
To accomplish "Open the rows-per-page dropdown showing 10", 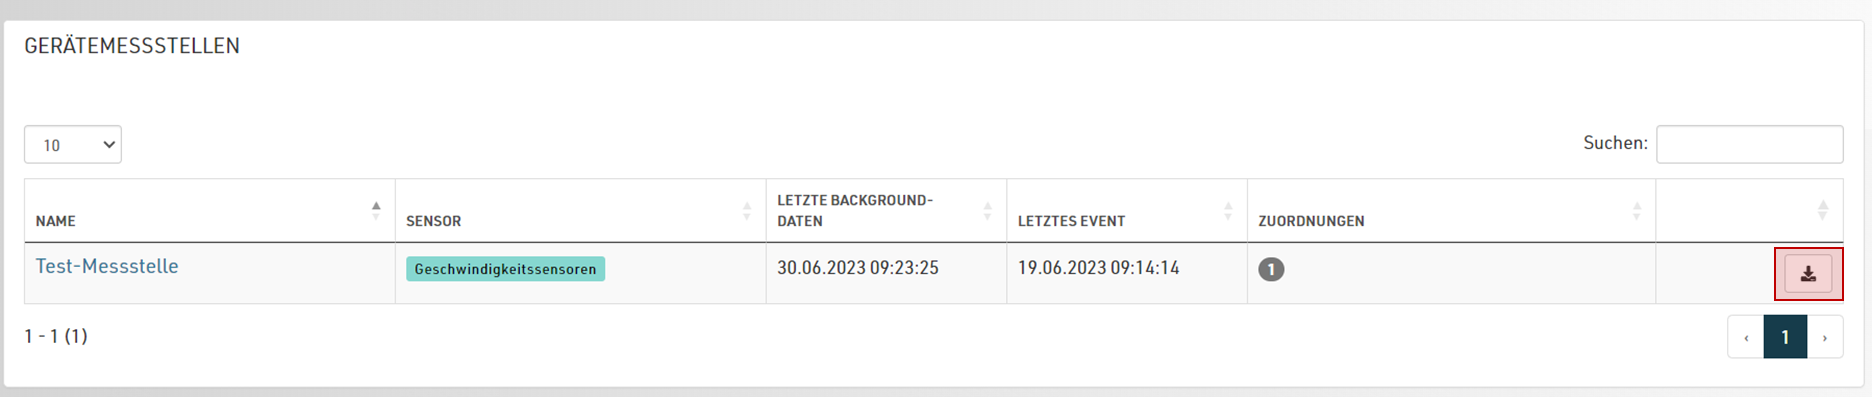I will pyautogui.click(x=73, y=144).
